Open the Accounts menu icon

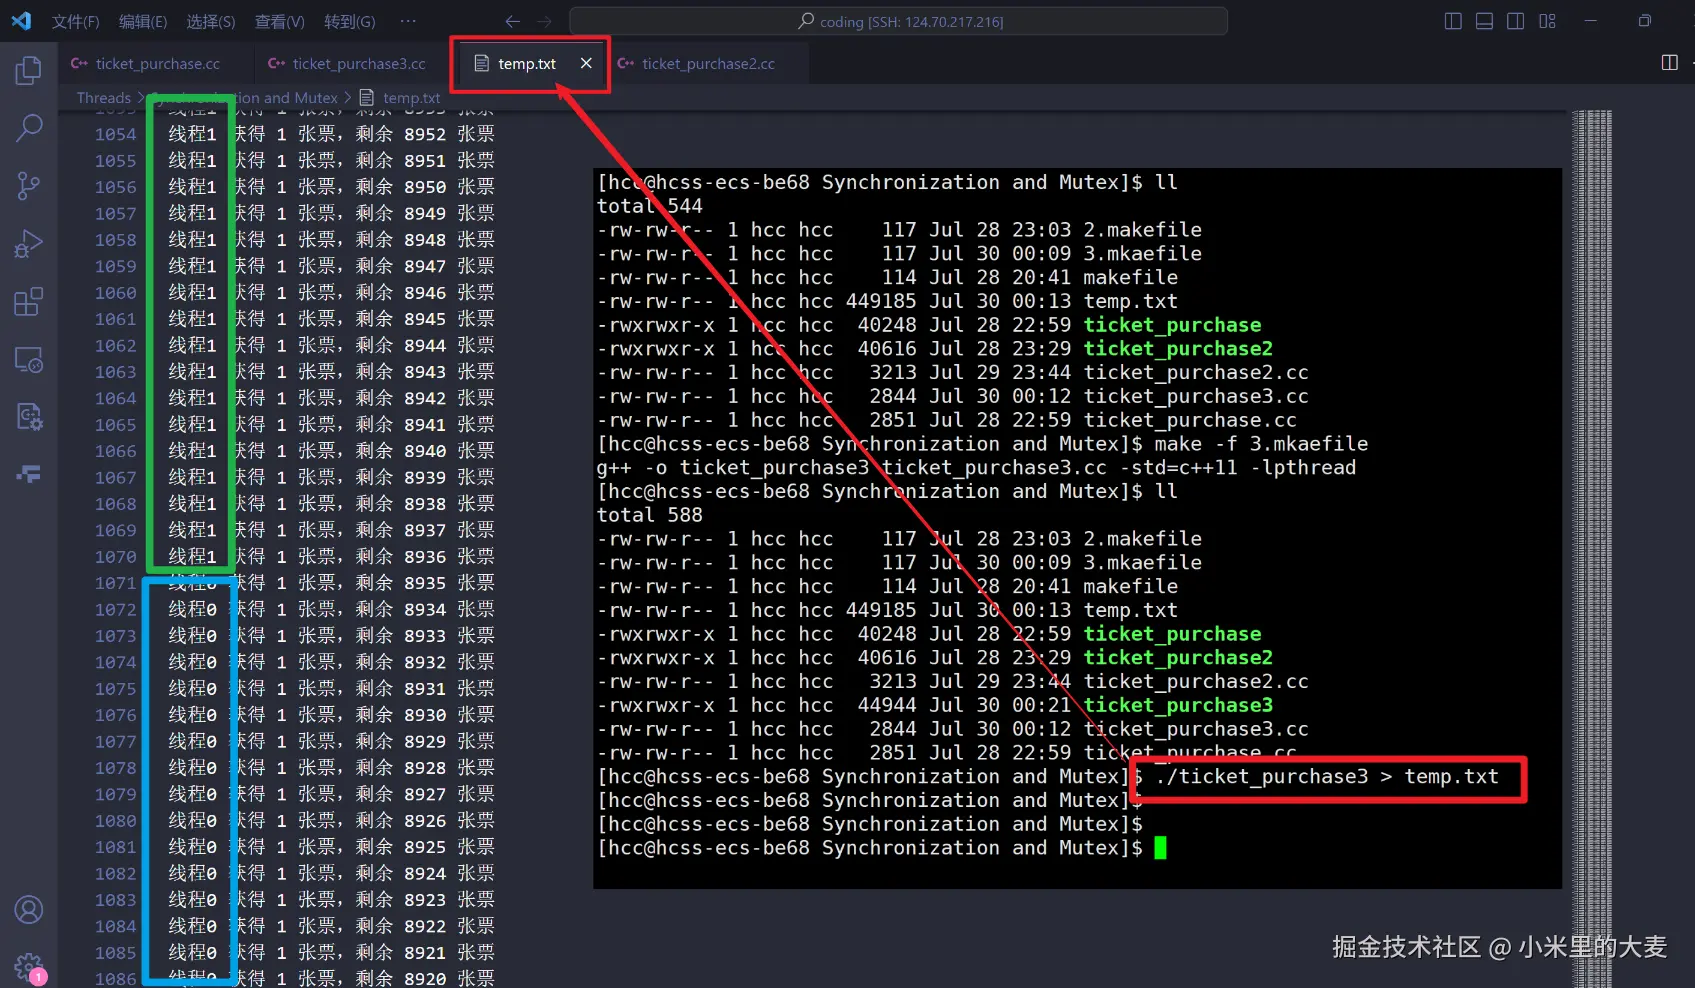tap(29, 910)
